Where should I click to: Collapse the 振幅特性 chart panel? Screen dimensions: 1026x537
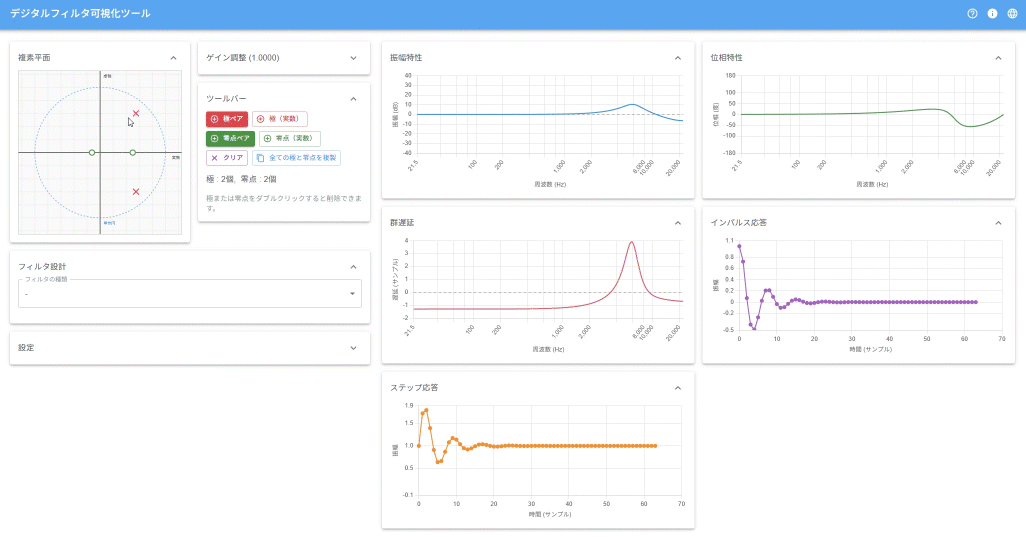coord(677,58)
